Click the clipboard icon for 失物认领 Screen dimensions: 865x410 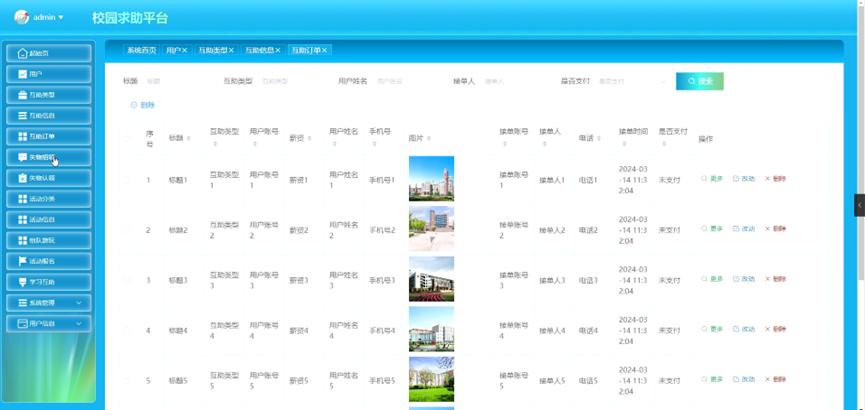(x=22, y=178)
